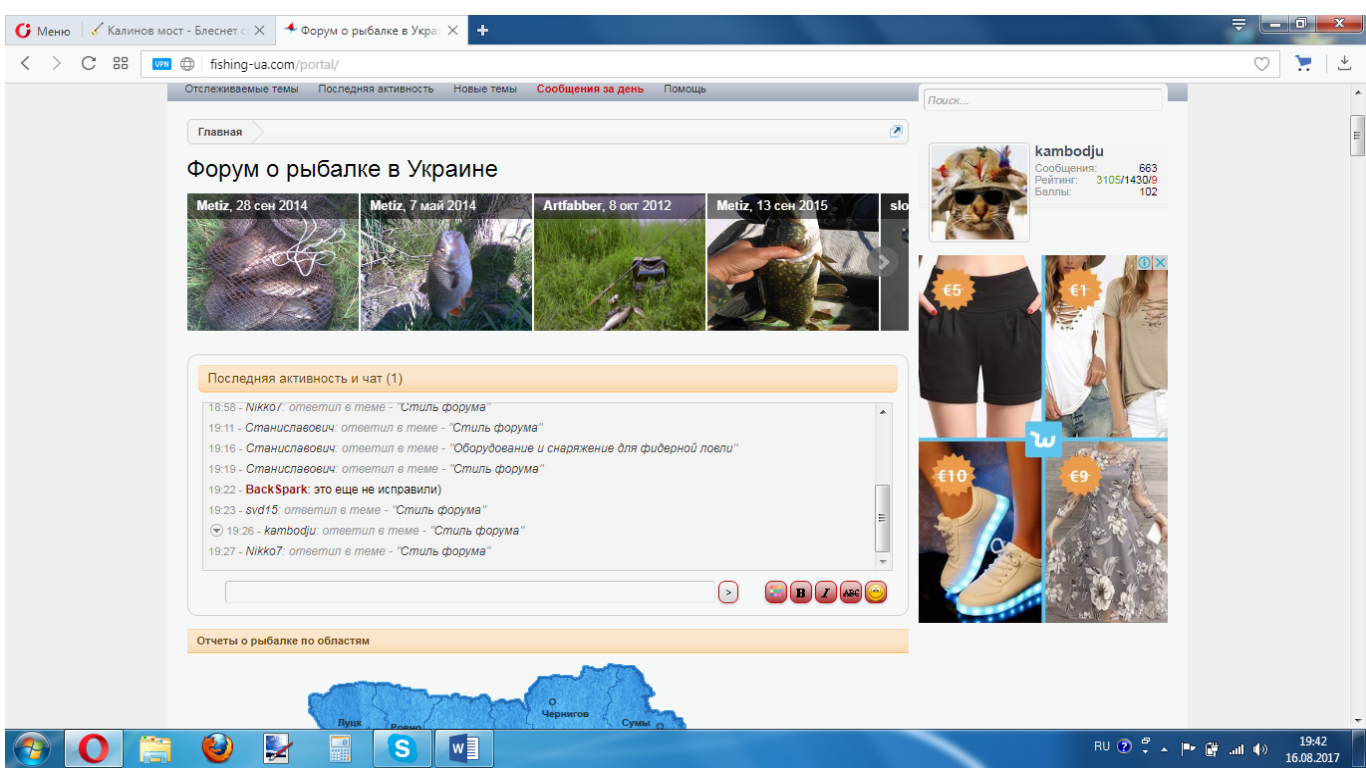Reload the page with the refresh icon
Screen dimensions: 1366x768
point(88,64)
